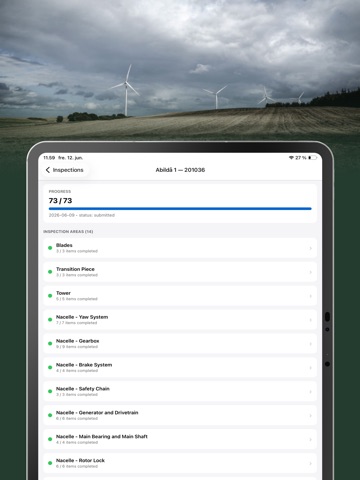Expand chevron on Main Bearing row
Image resolution: width=360 pixels, height=480 pixels.
311,440
